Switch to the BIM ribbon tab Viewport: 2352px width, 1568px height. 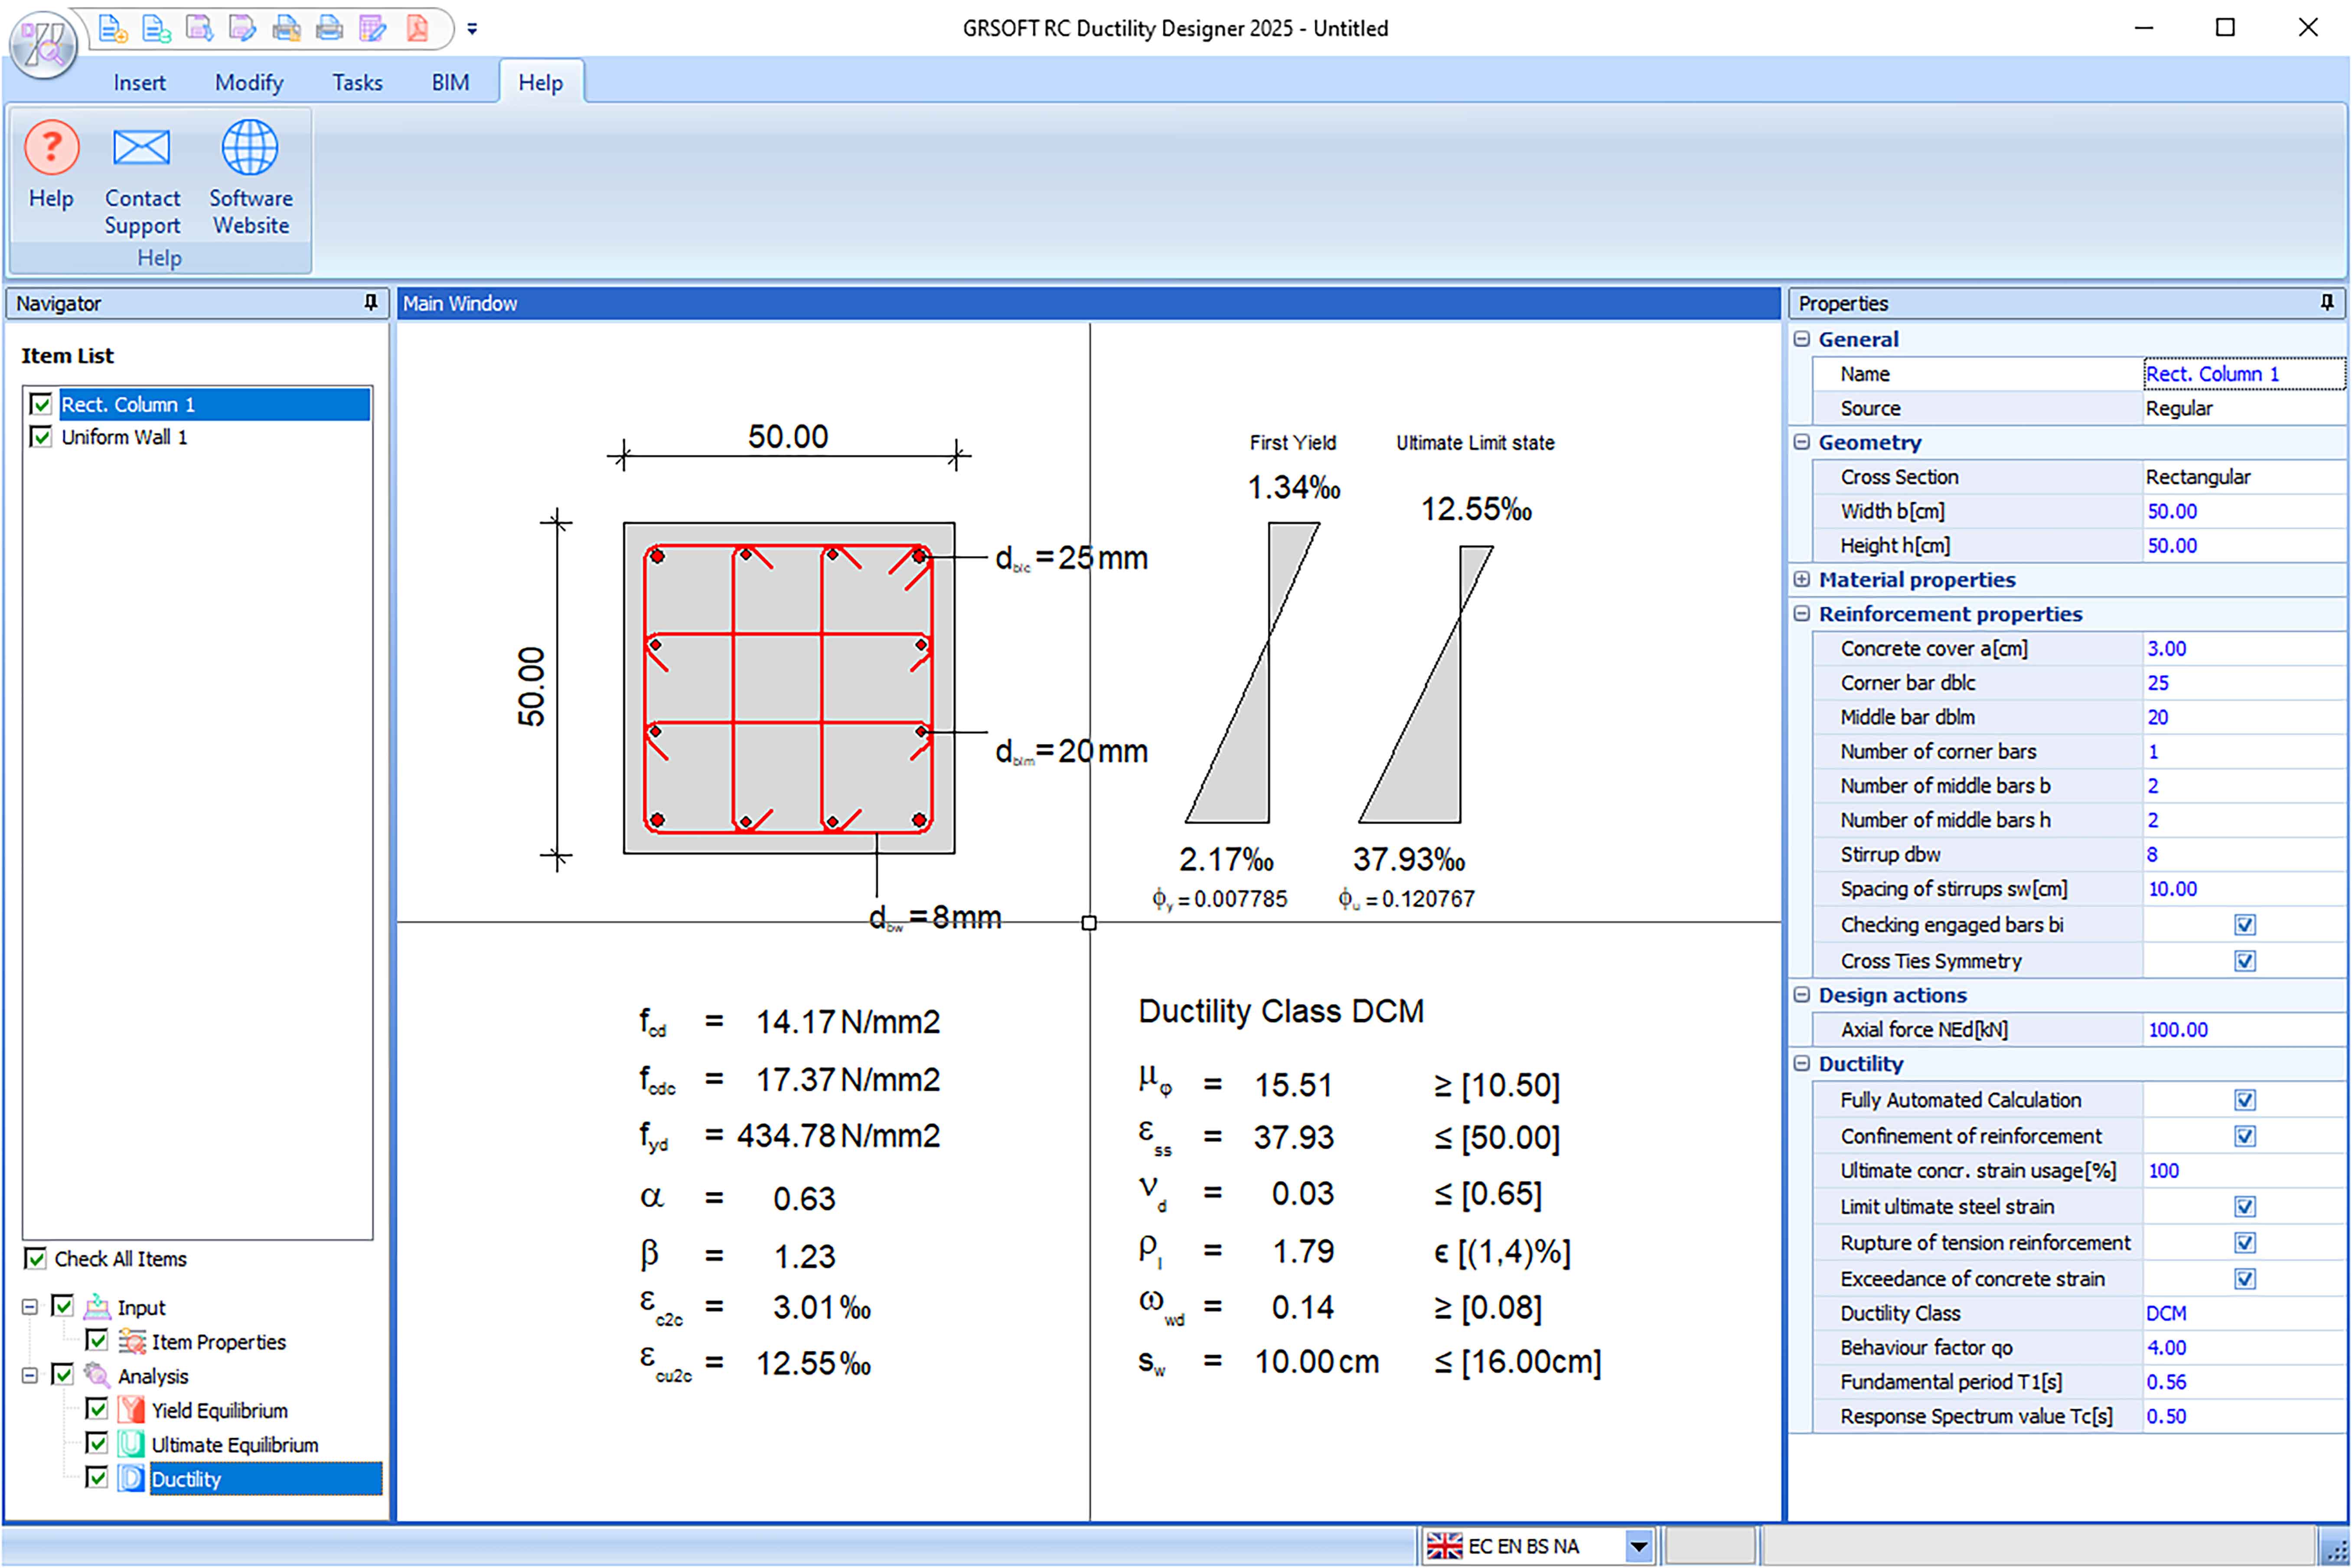pos(450,82)
